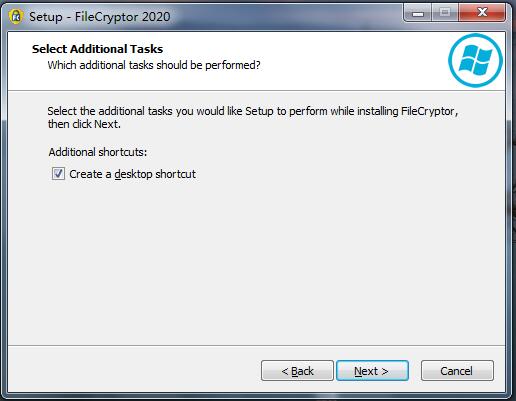Click the greyed-out maximize button
This screenshot has height=401, width=516.
(445, 13)
